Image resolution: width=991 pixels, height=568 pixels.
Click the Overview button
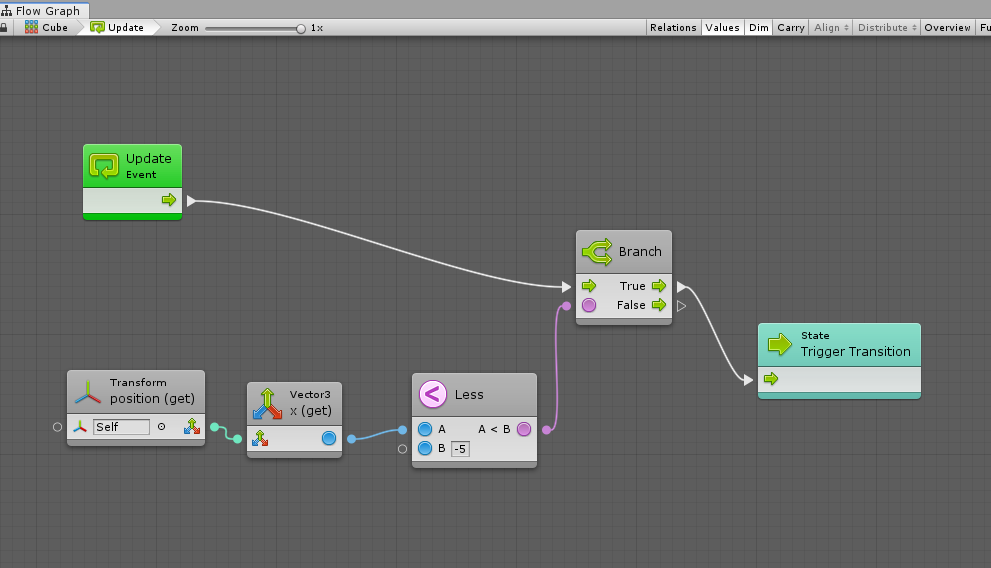tap(947, 28)
